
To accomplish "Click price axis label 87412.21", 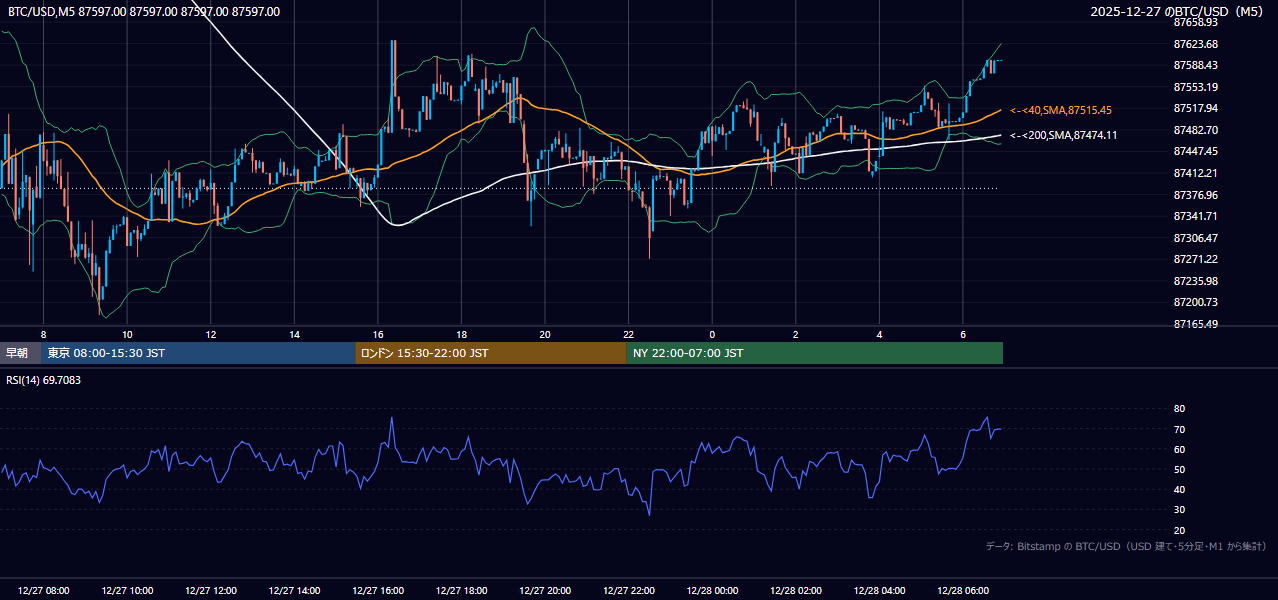I will click(x=1196, y=173).
